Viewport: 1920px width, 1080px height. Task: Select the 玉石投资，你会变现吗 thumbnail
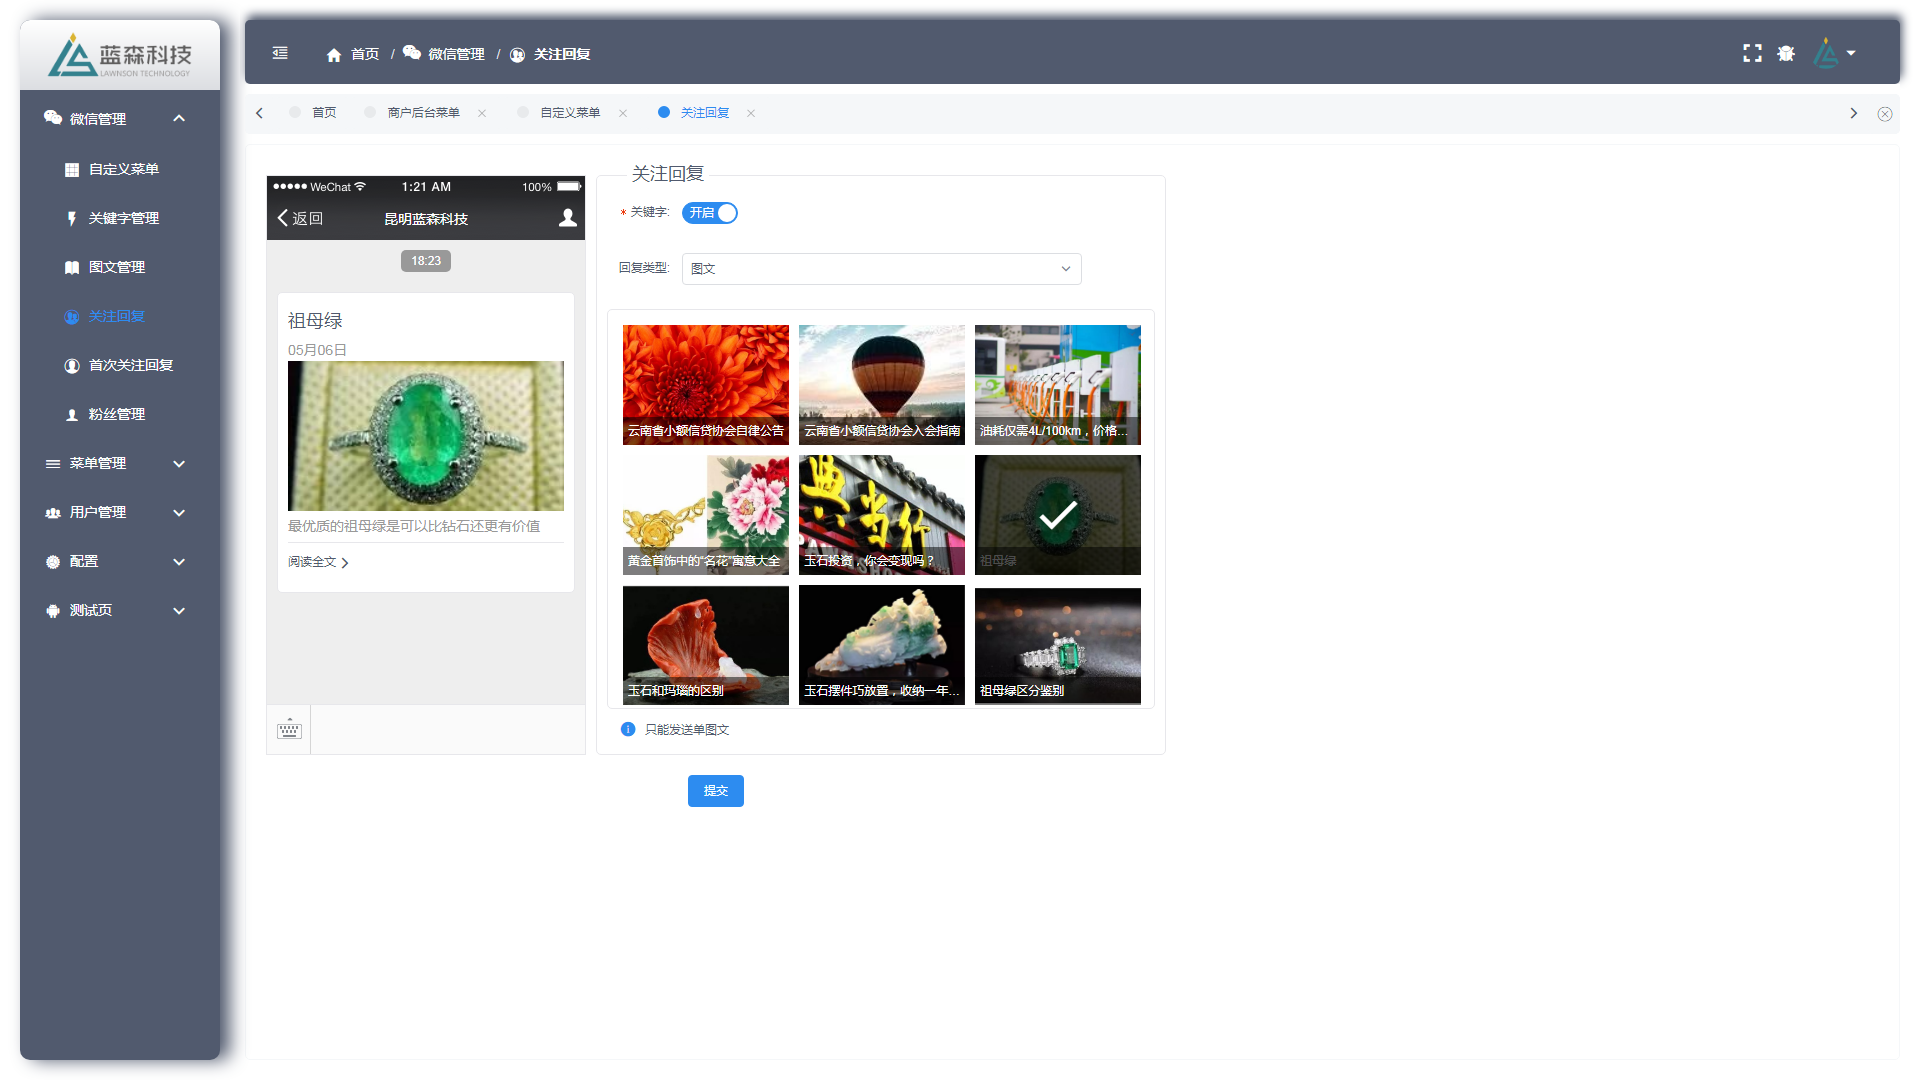click(882, 515)
